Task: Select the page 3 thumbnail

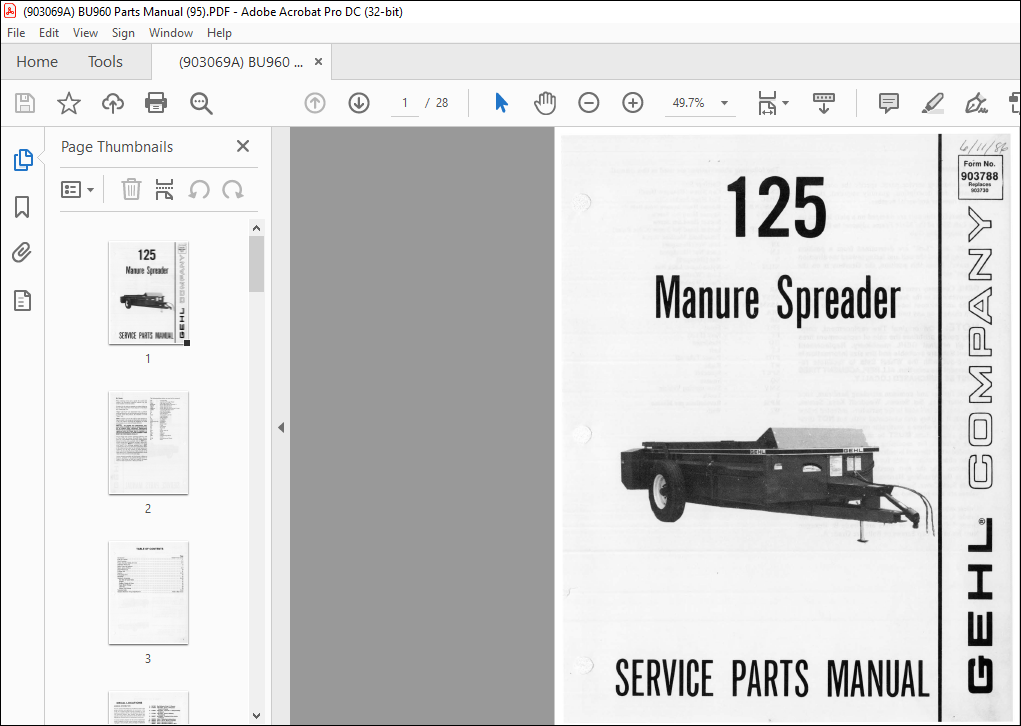Action: (x=148, y=593)
